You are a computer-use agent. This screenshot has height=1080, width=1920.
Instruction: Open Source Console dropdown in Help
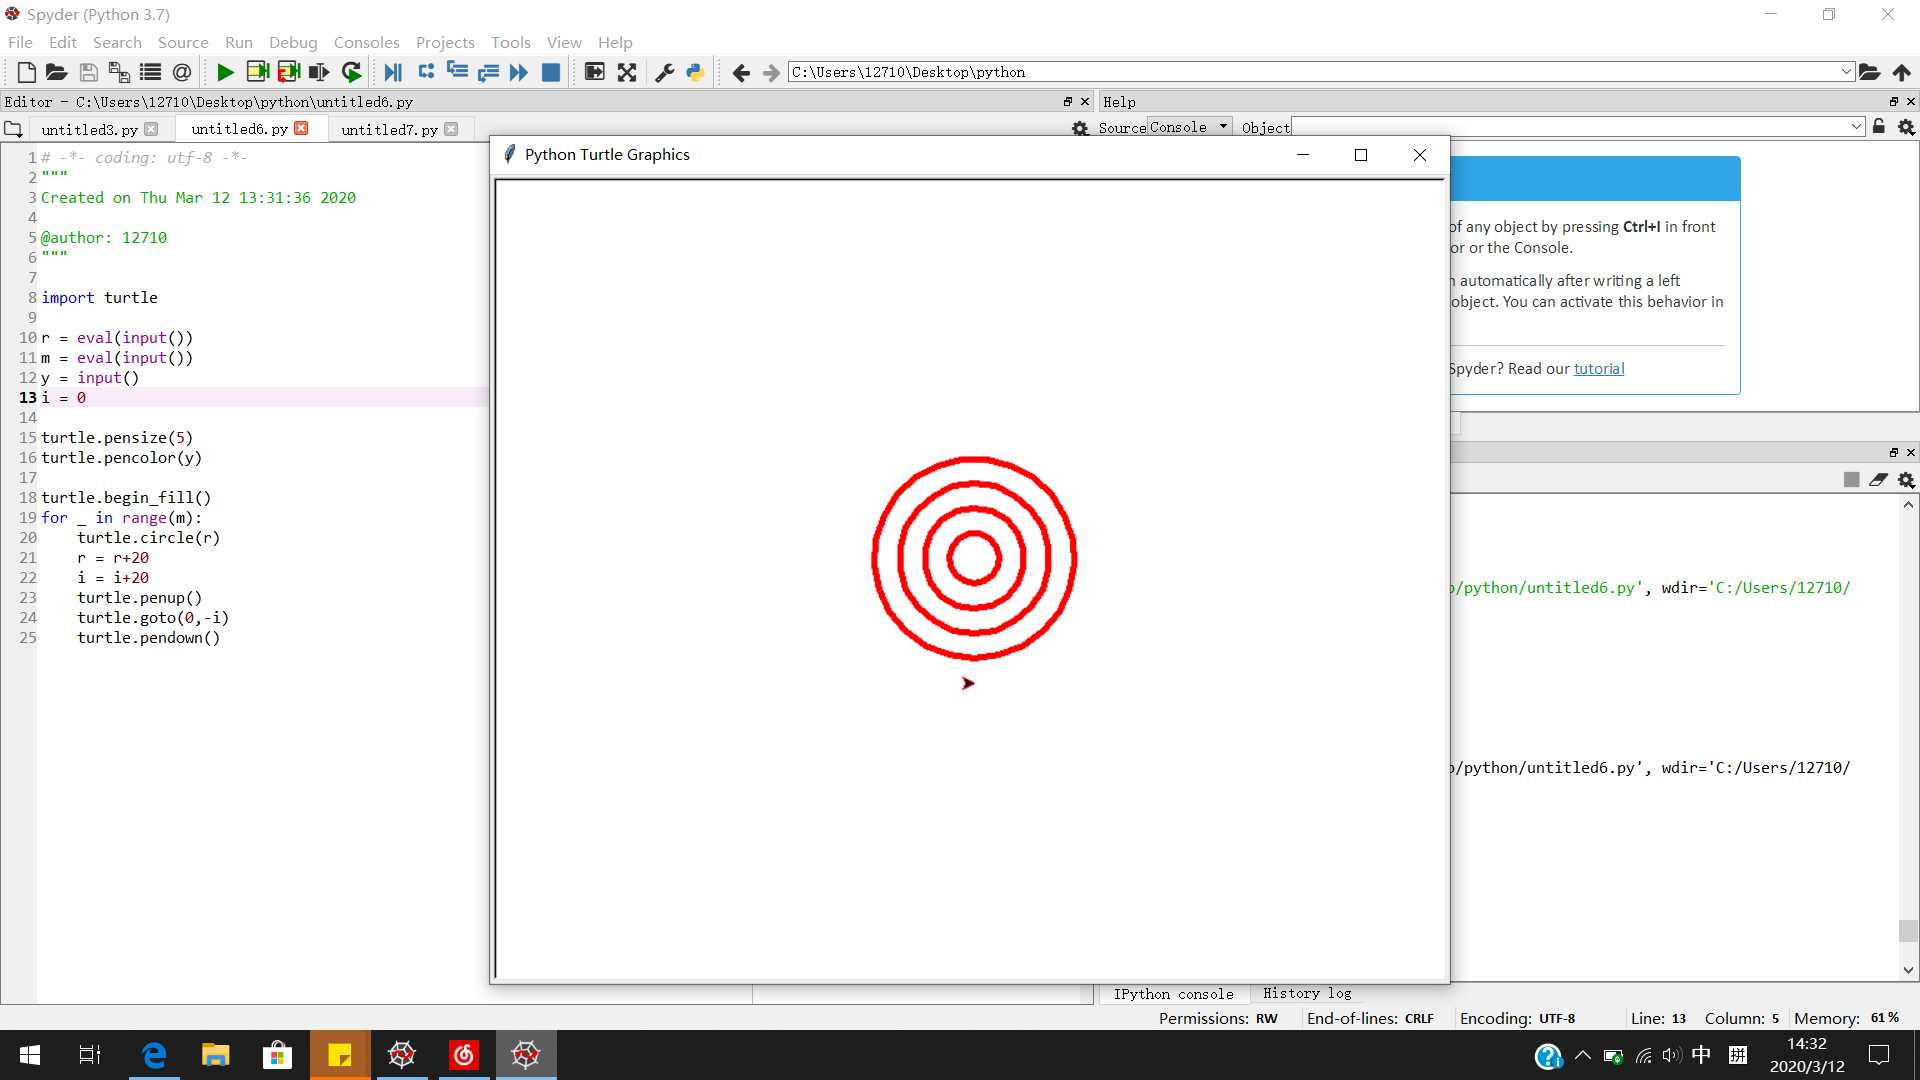[1190, 127]
